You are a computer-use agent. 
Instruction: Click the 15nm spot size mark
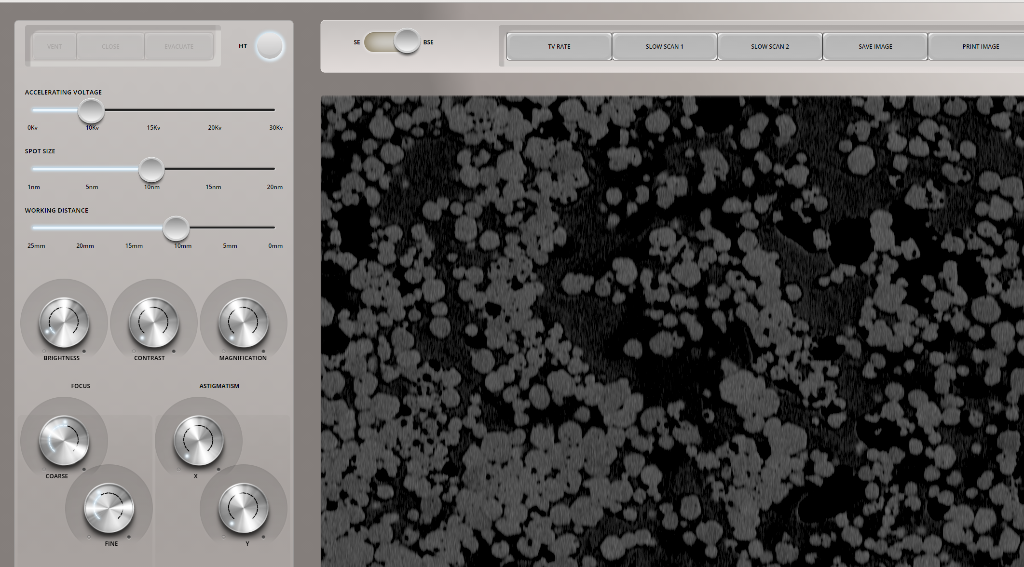(x=213, y=187)
